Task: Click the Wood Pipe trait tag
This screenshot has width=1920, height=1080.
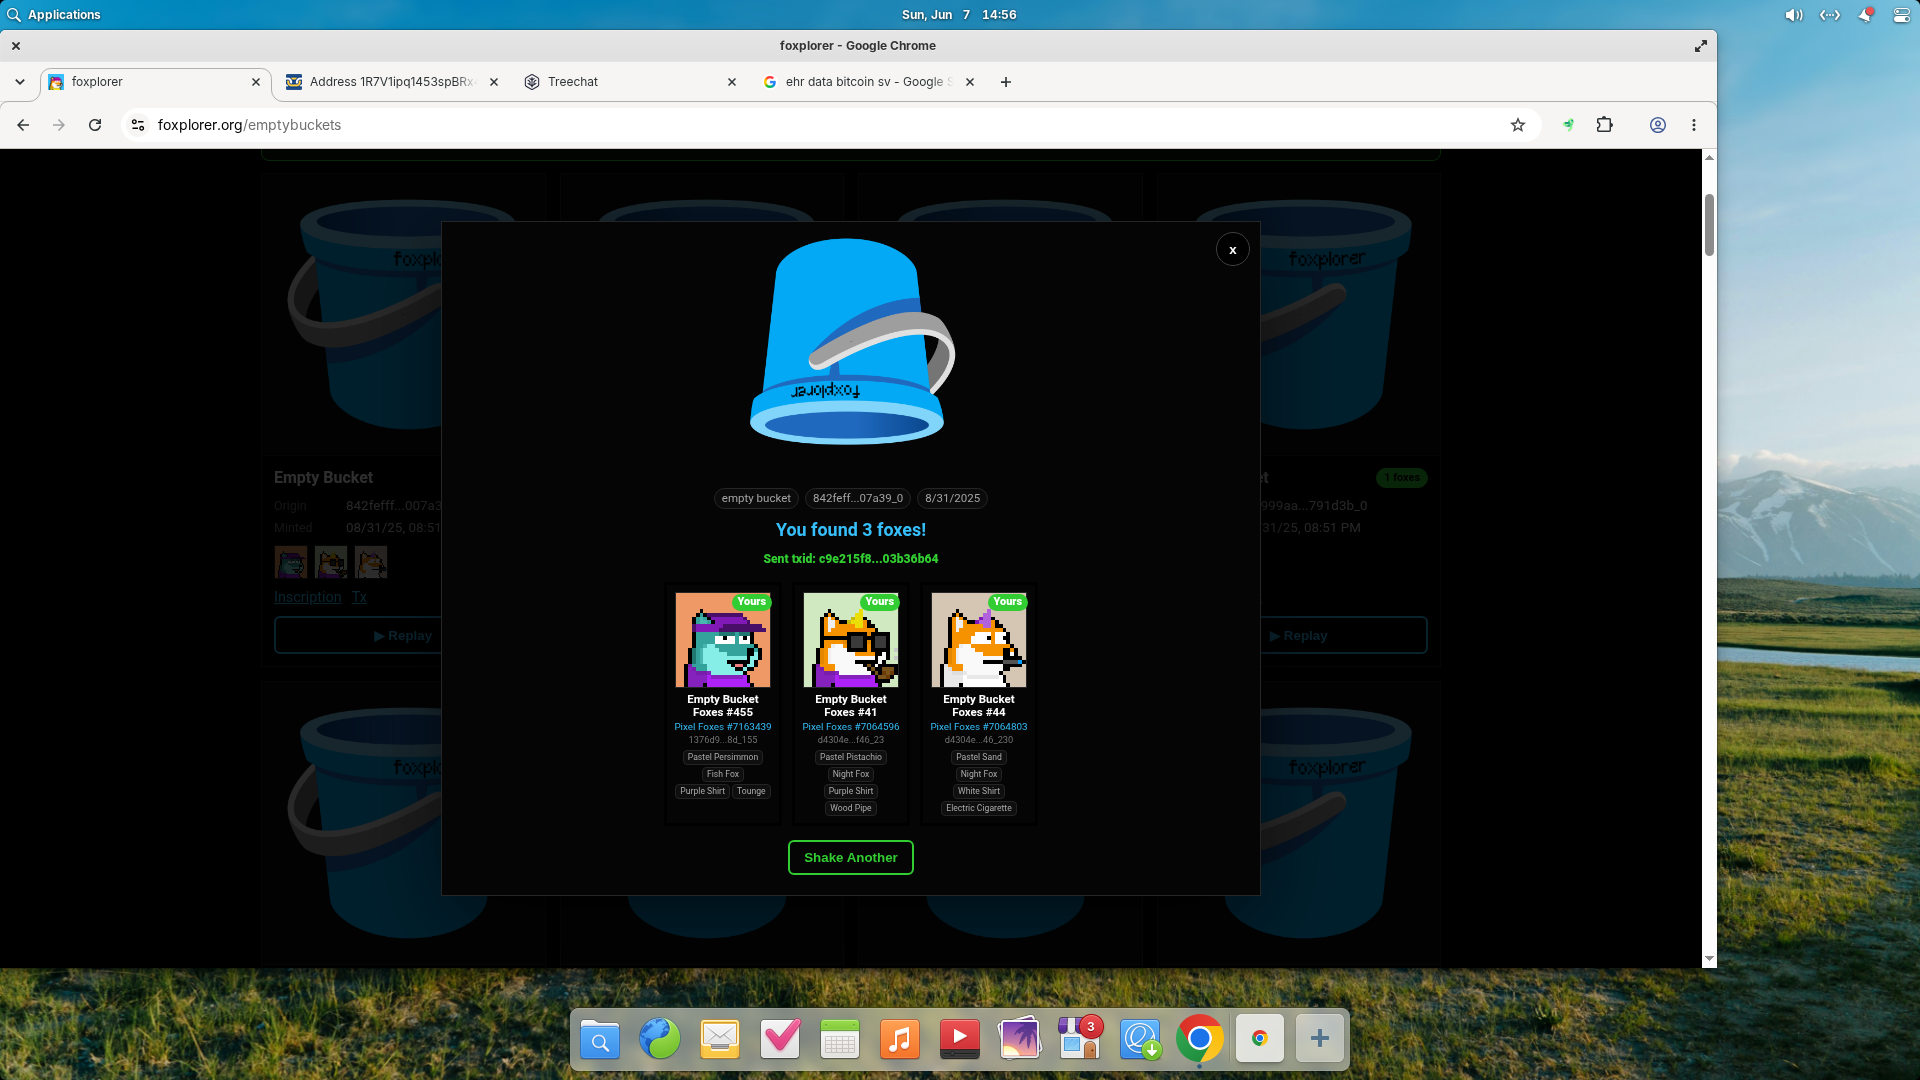Action: pos(850,808)
